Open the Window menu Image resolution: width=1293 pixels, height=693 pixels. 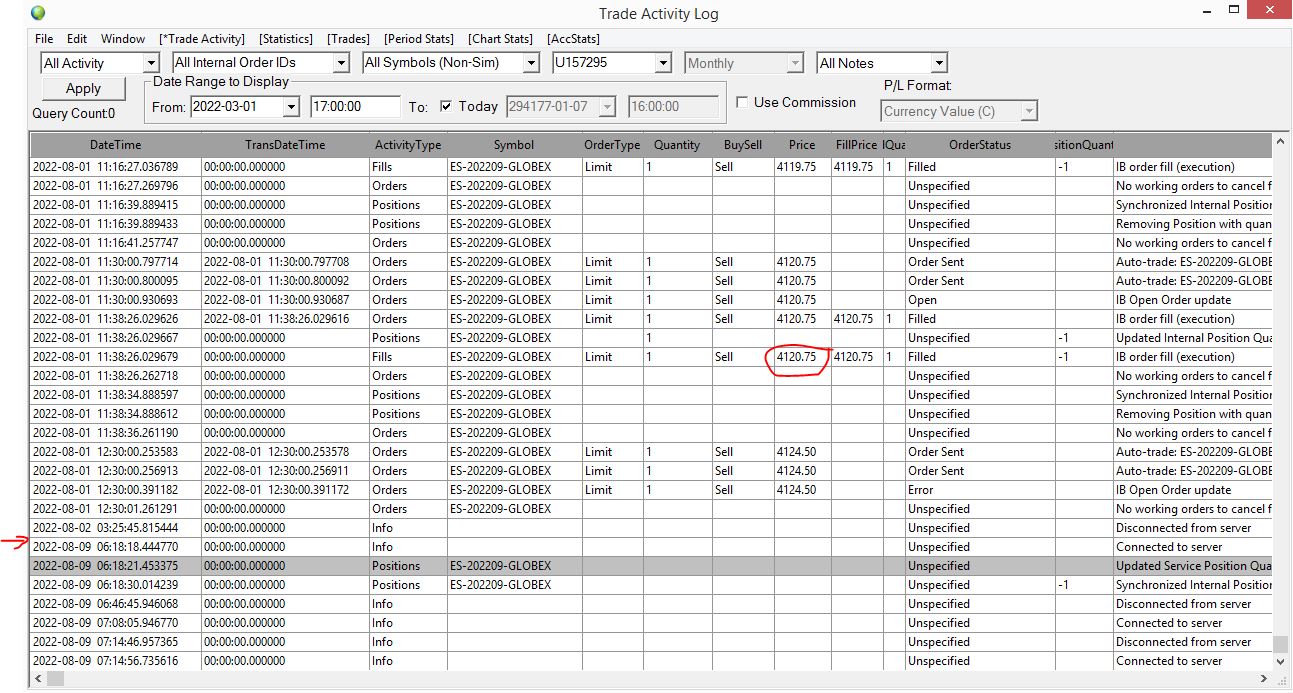point(123,39)
